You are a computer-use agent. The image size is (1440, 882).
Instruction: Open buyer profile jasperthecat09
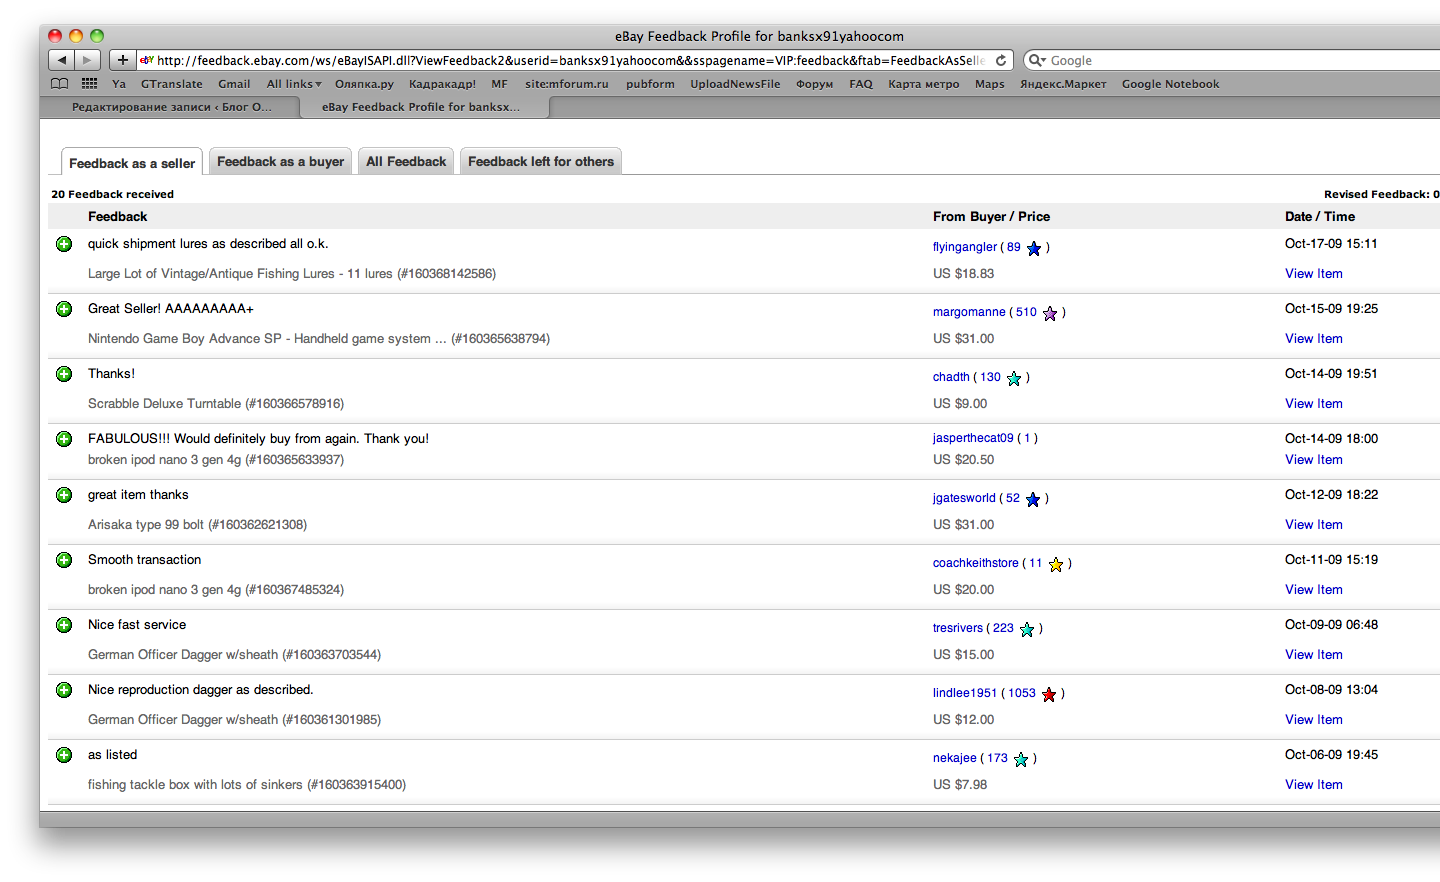[x=973, y=438]
